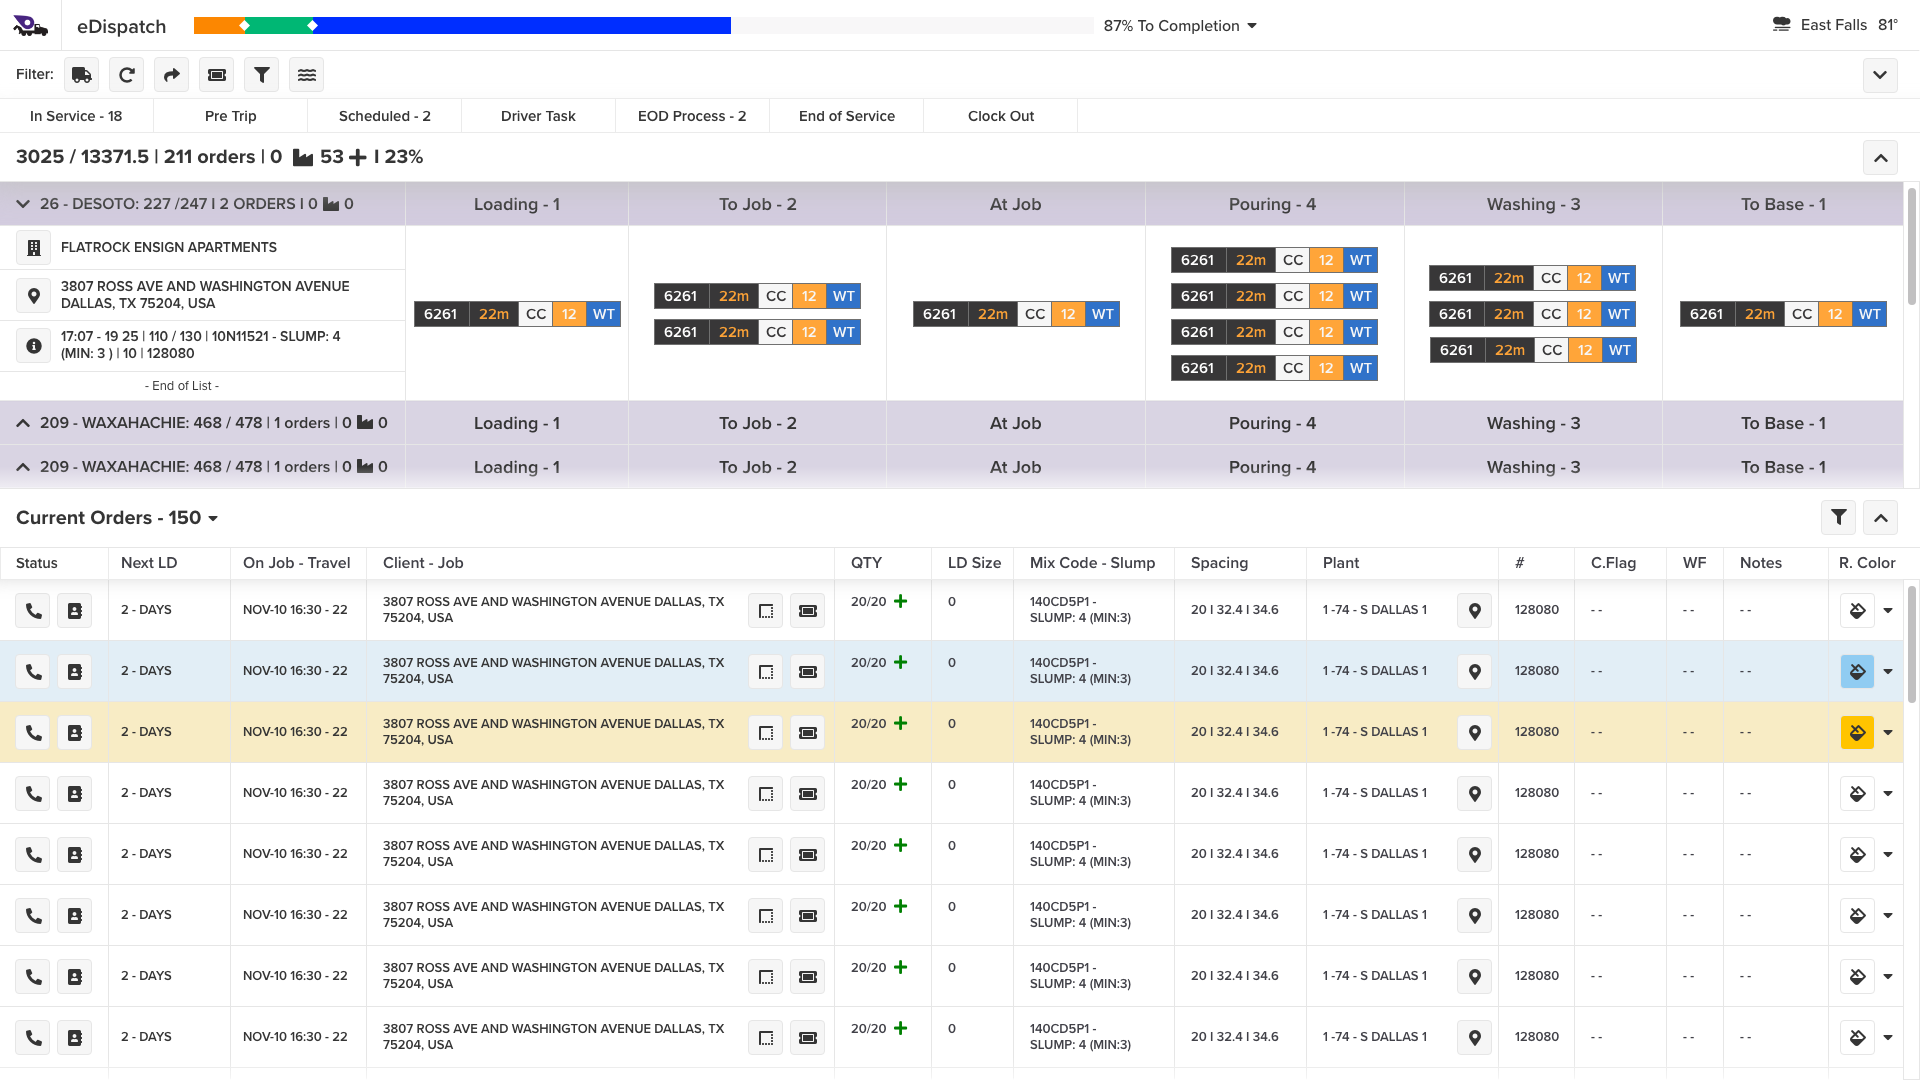Collapse the 26 - DESOTO plant section
1920x1080 pixels.
tap(23, 204)
